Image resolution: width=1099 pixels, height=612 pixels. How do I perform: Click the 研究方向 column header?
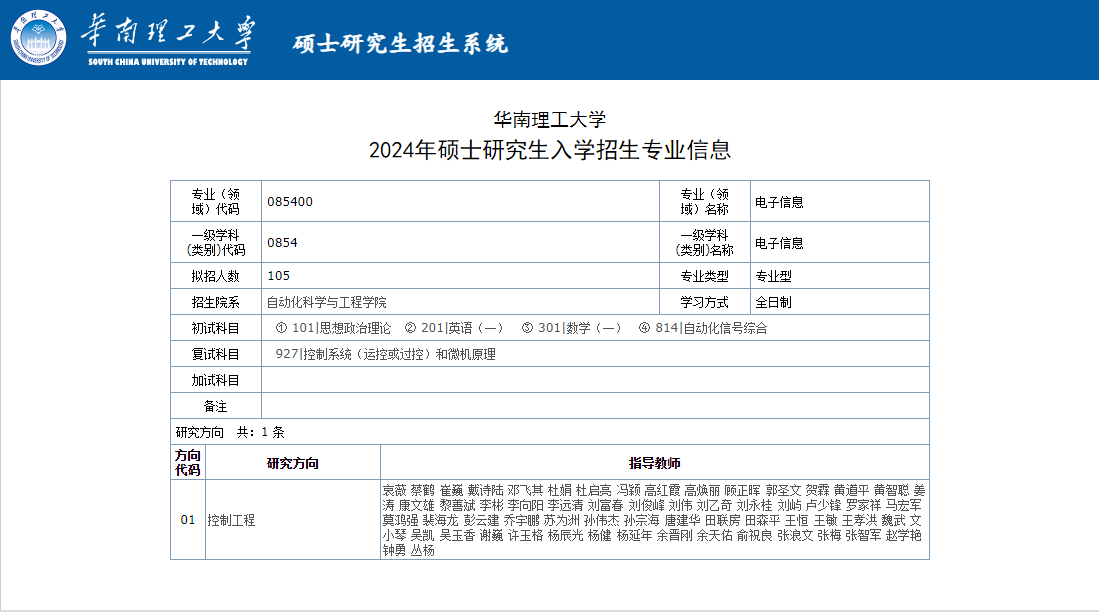point(293,463)
